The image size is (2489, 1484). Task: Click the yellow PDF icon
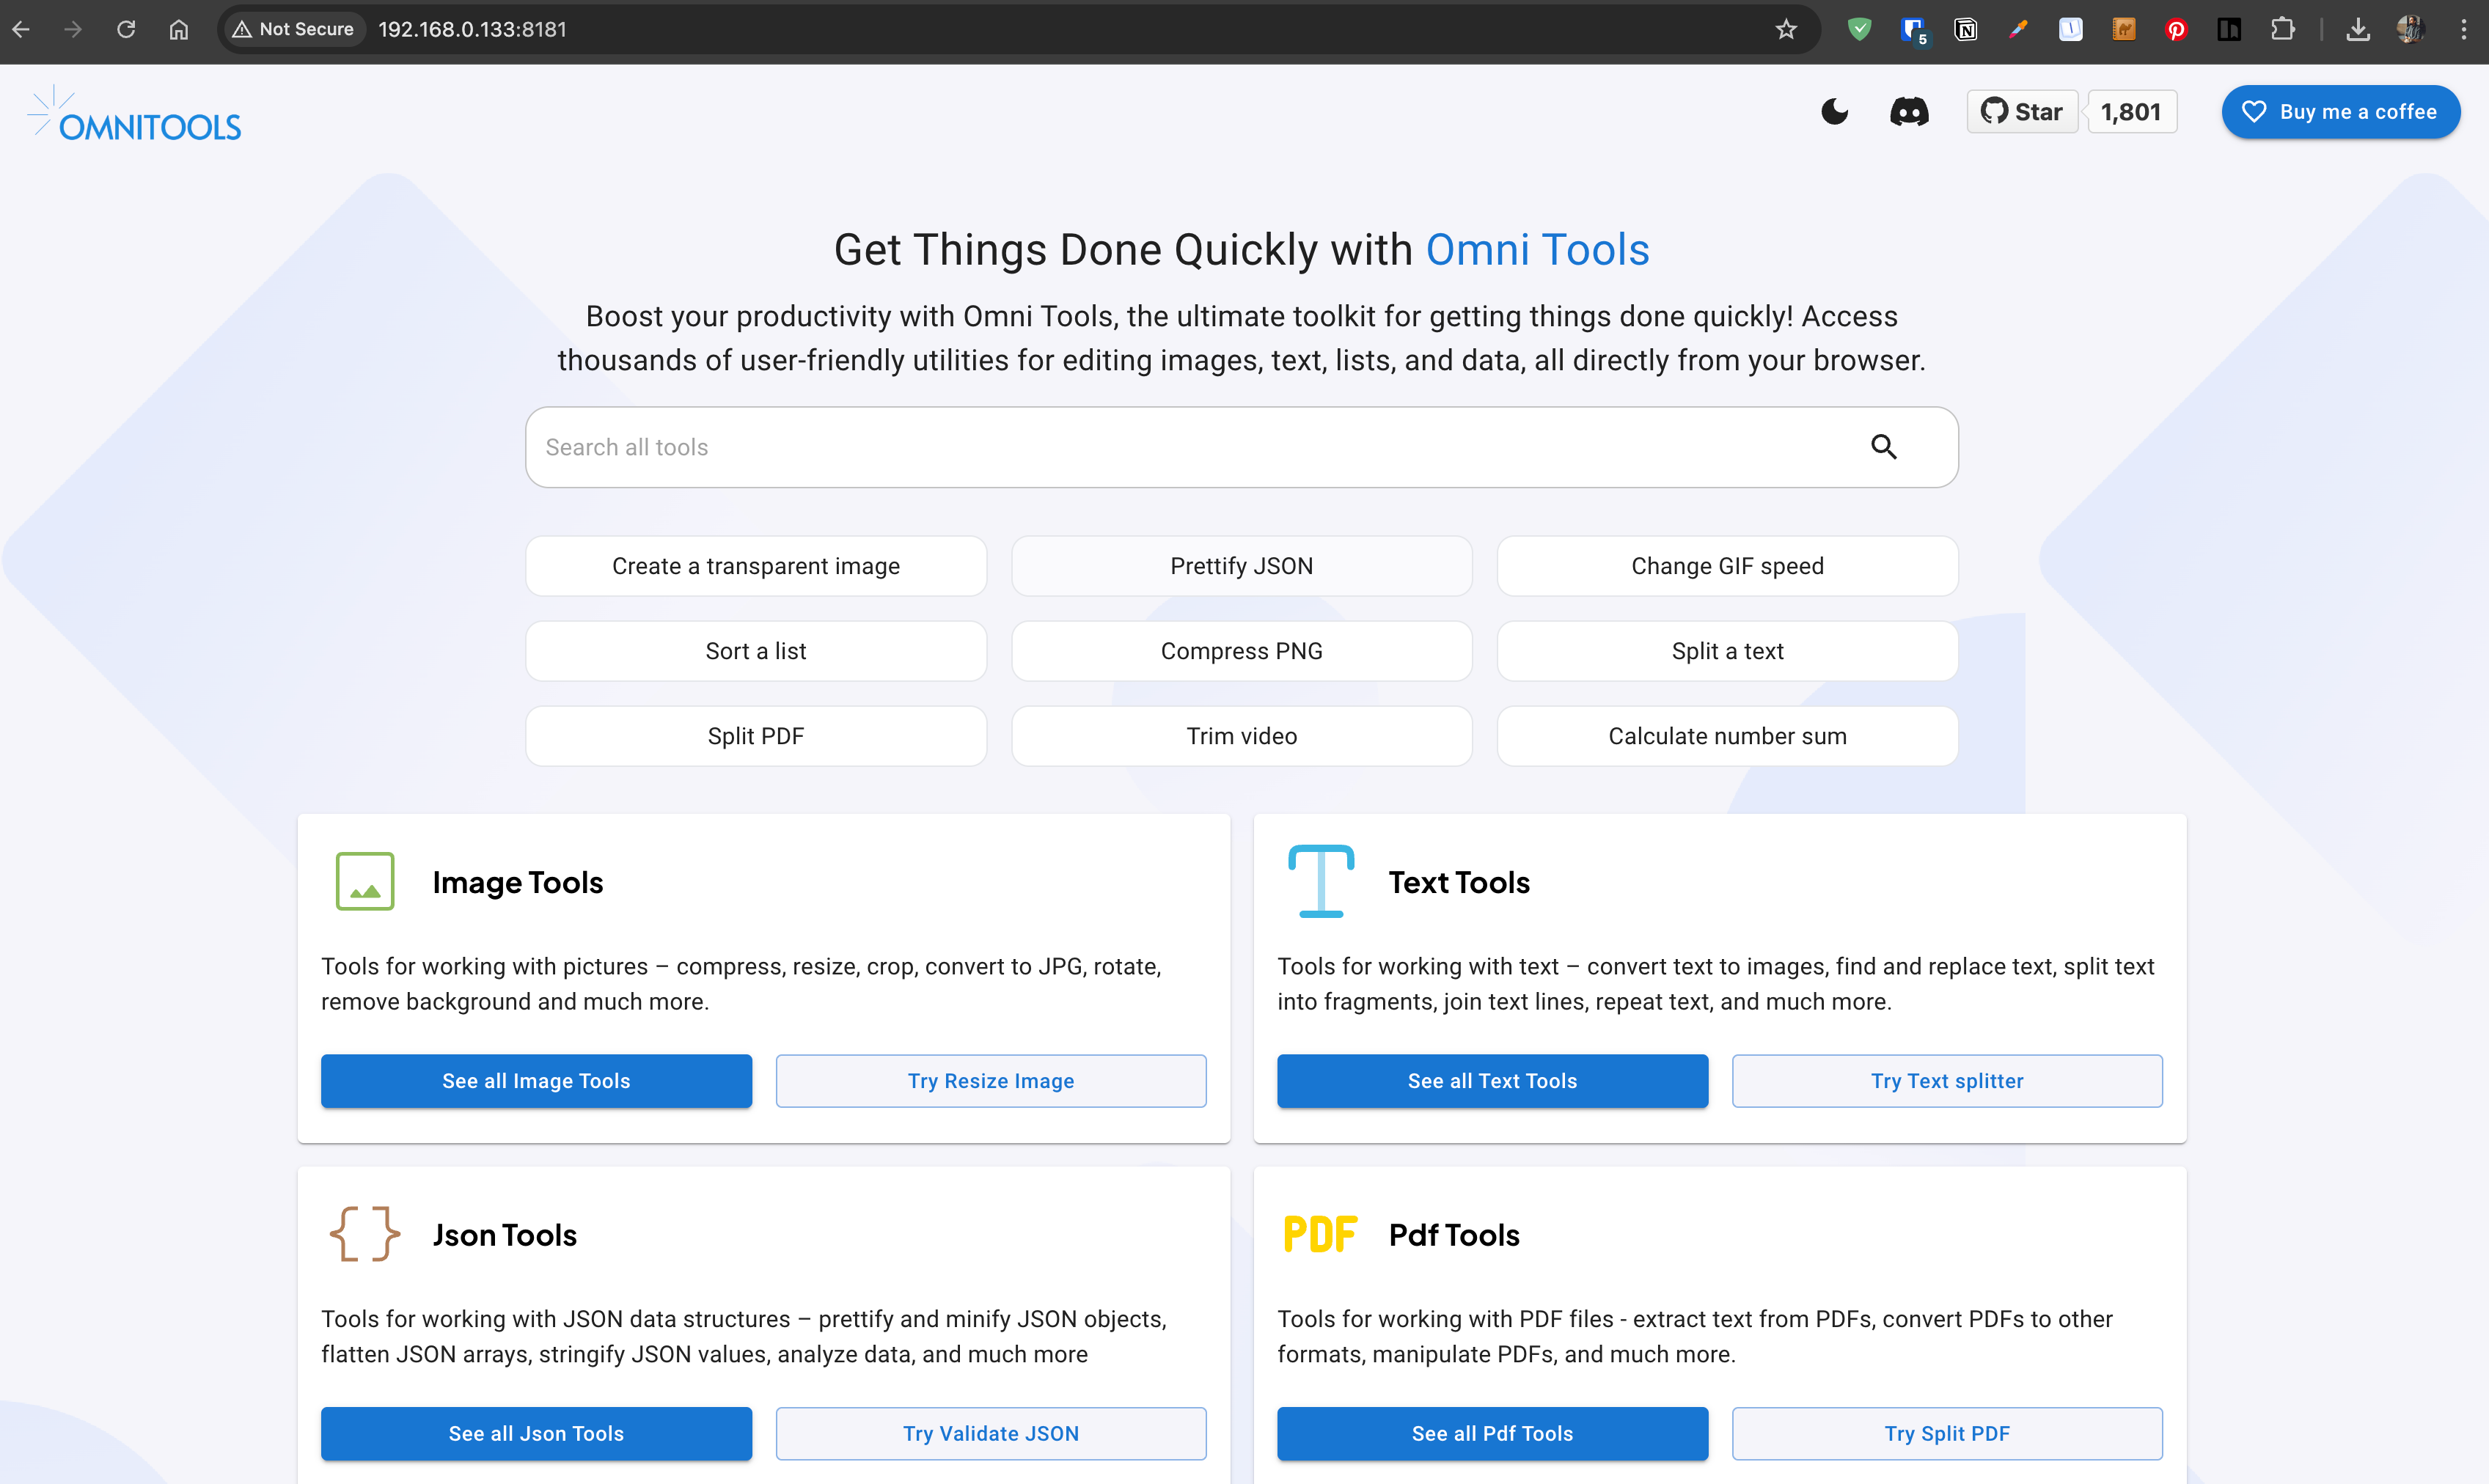click(1320, 1234)
